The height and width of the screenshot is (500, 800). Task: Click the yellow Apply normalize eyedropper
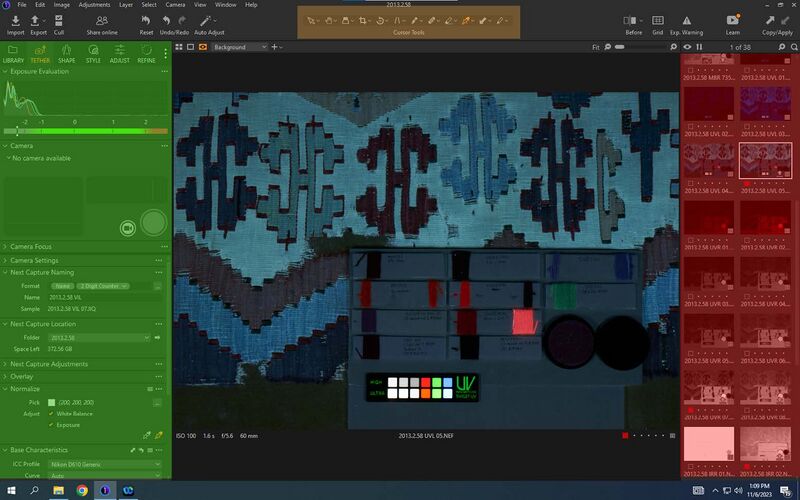[x=159, y=435]
